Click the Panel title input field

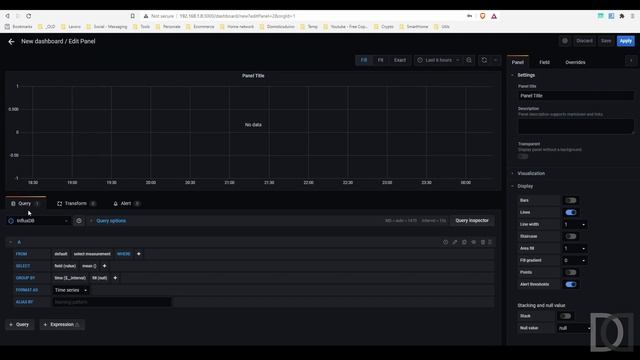576,96
